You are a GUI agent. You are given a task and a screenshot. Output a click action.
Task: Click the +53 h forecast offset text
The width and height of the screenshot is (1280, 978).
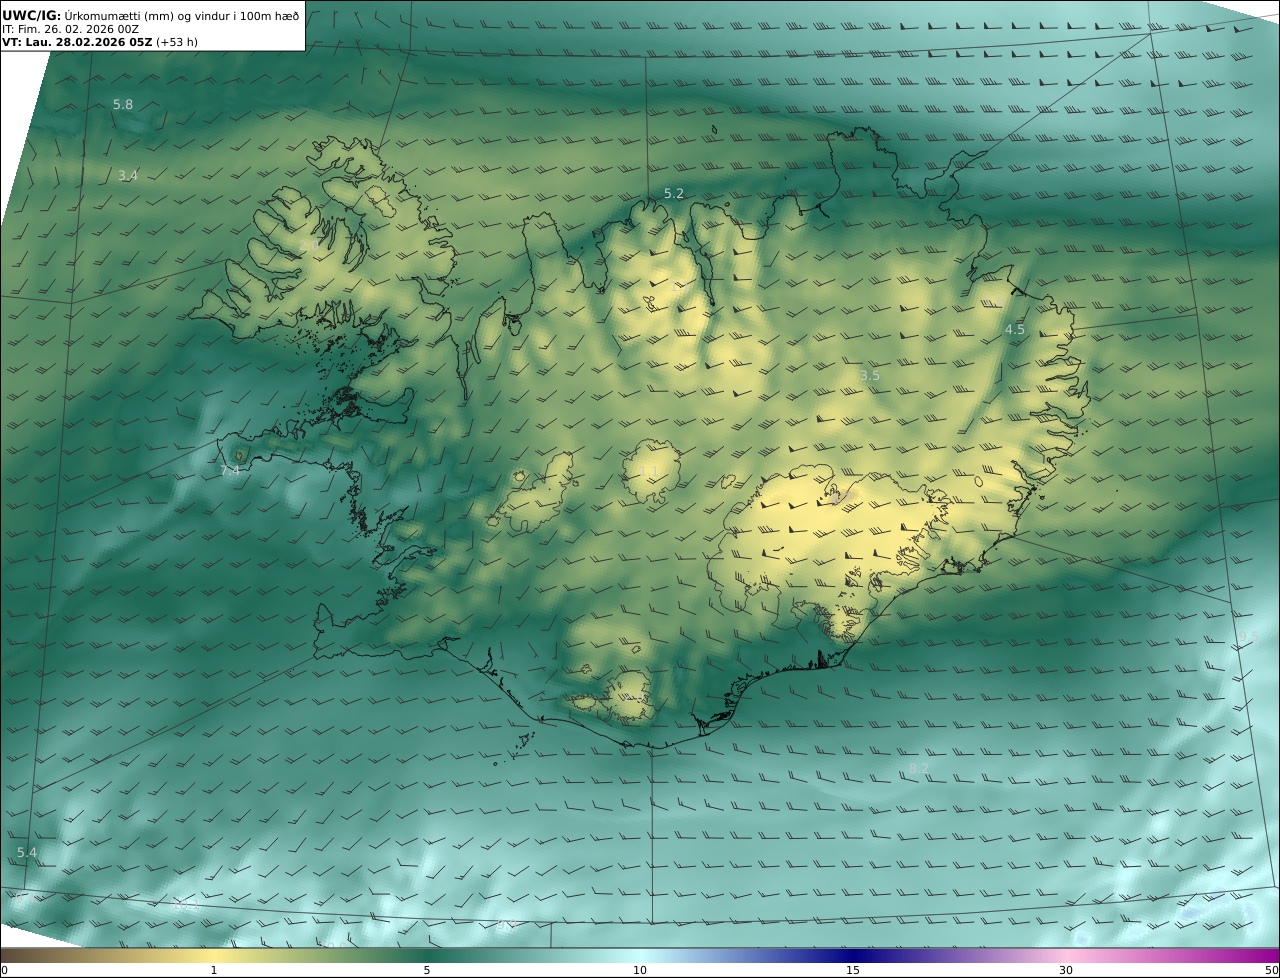tap(176, 43)
